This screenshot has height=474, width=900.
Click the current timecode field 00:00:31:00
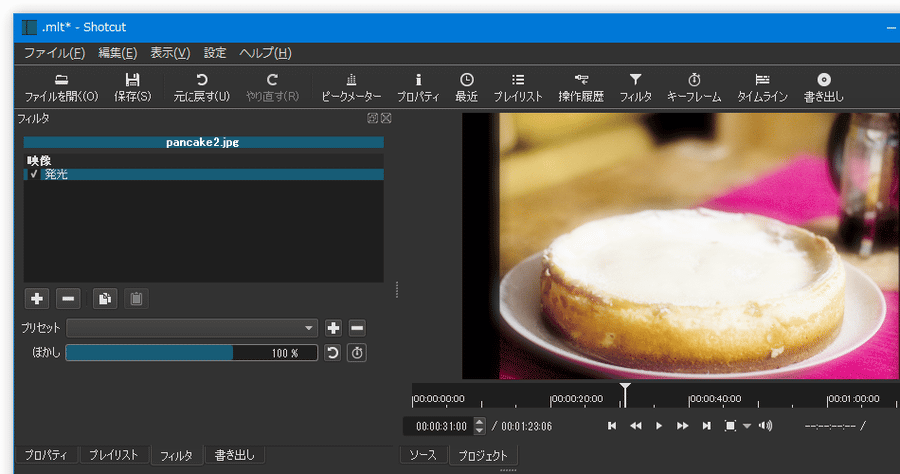pyautogui.click(x=440, y=426)
